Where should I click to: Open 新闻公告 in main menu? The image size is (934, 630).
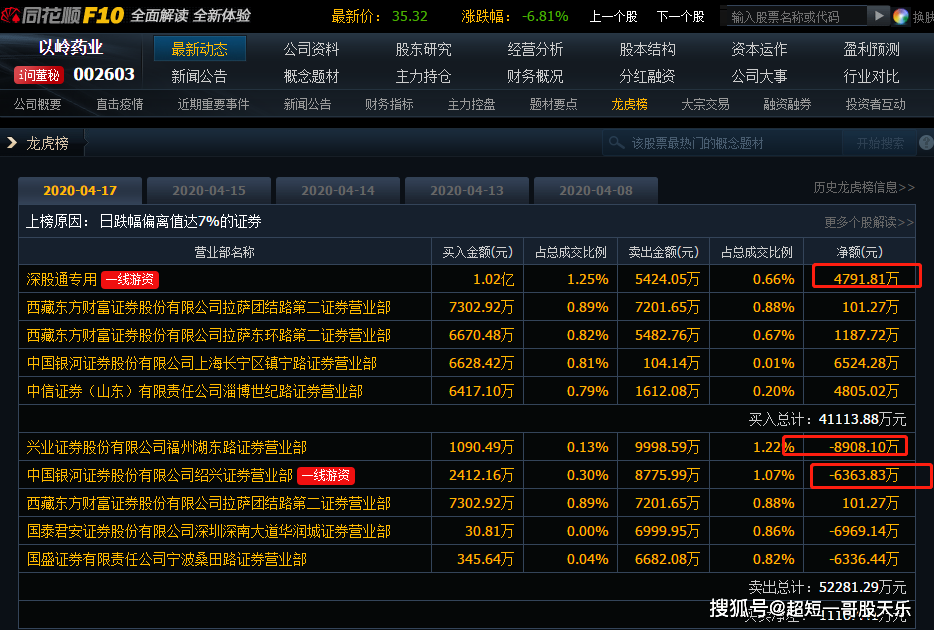[x=199, y=76]
